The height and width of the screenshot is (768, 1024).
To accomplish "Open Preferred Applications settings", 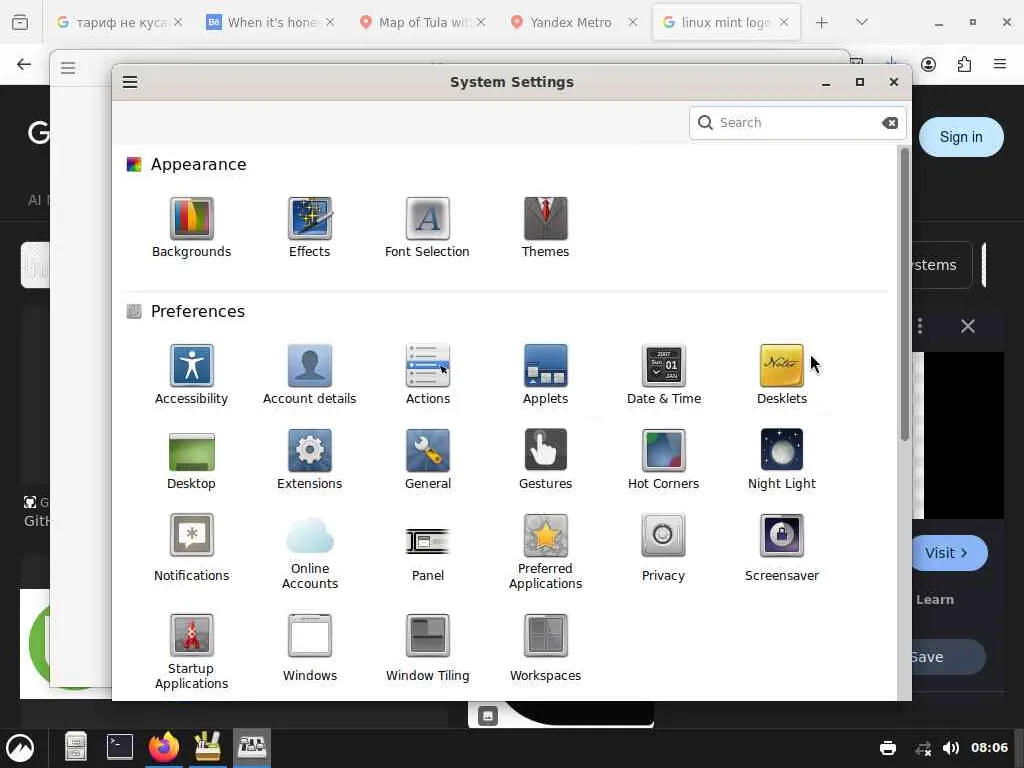I will [x=545, y=552].
